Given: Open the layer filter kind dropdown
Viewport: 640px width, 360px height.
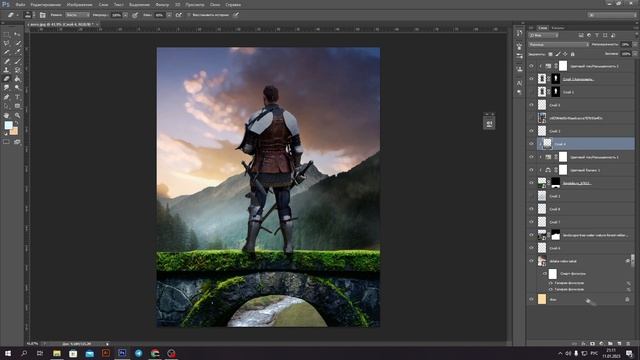Looking at the screenshot, I should point(543,36).
